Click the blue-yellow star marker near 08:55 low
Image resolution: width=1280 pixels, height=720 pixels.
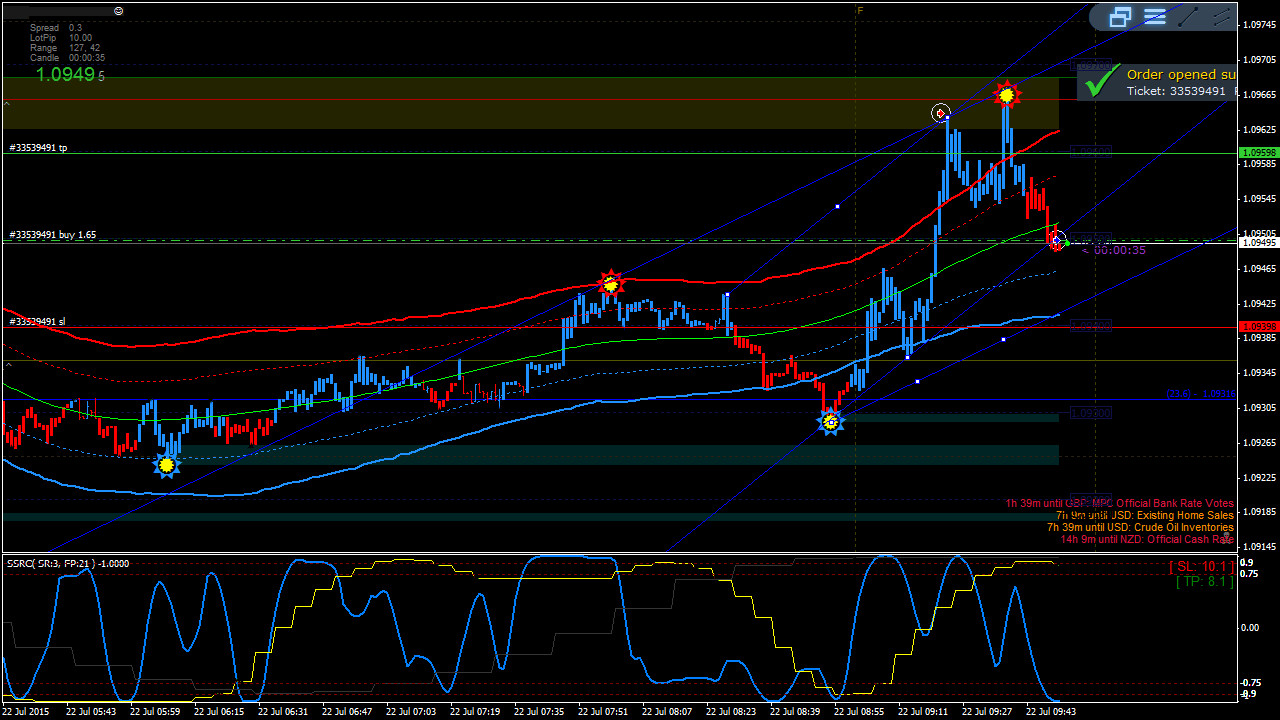[830, 422]
